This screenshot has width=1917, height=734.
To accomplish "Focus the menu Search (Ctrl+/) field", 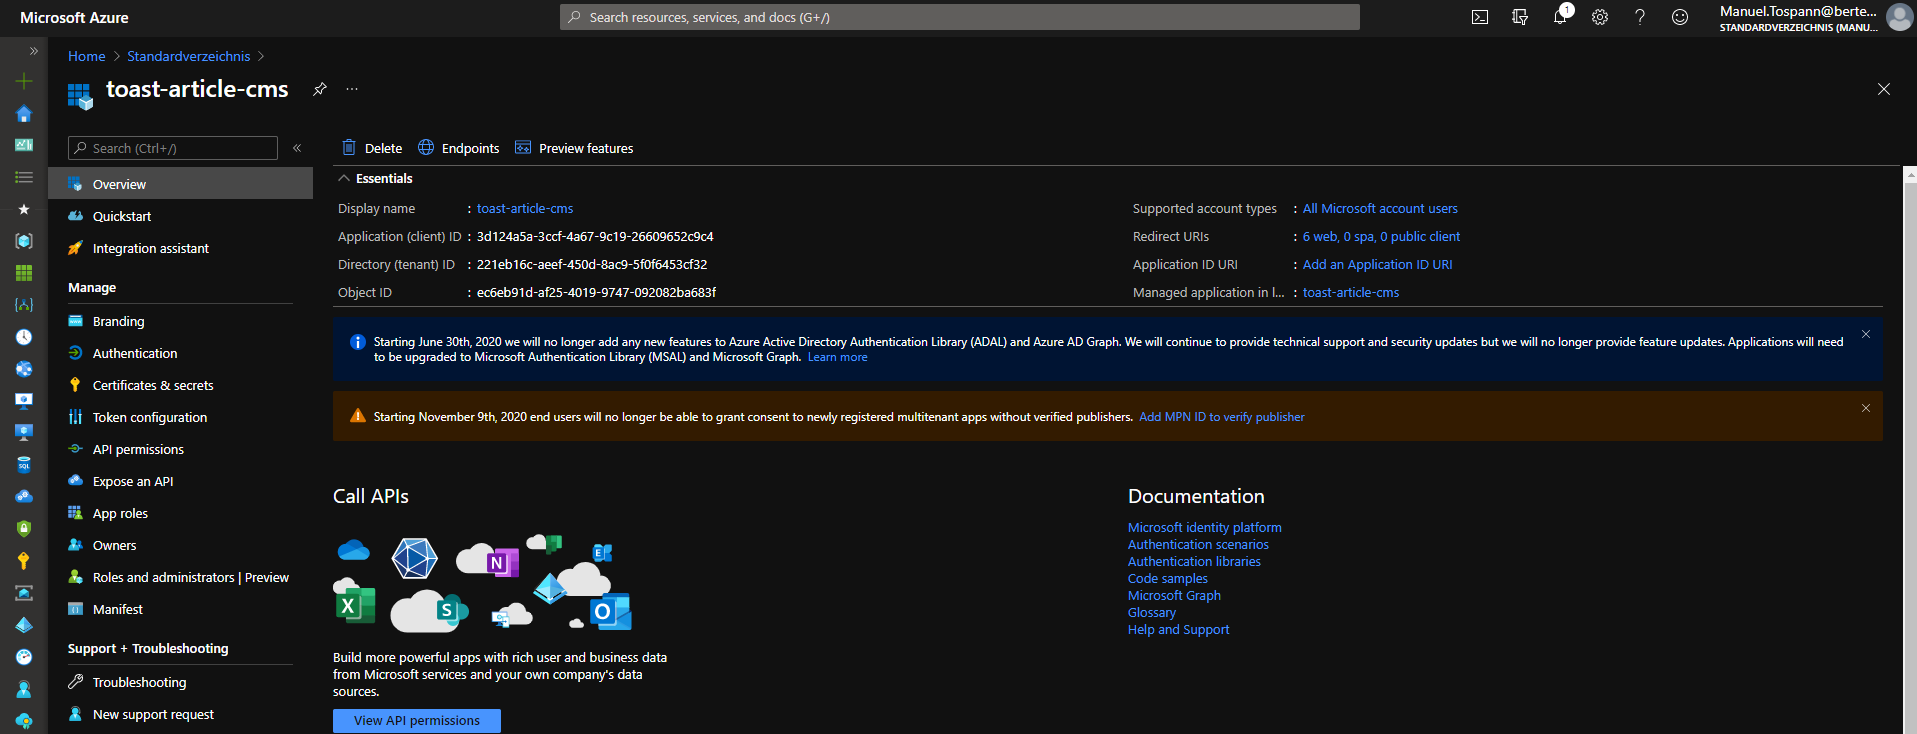I will click(x=173, y=148).
